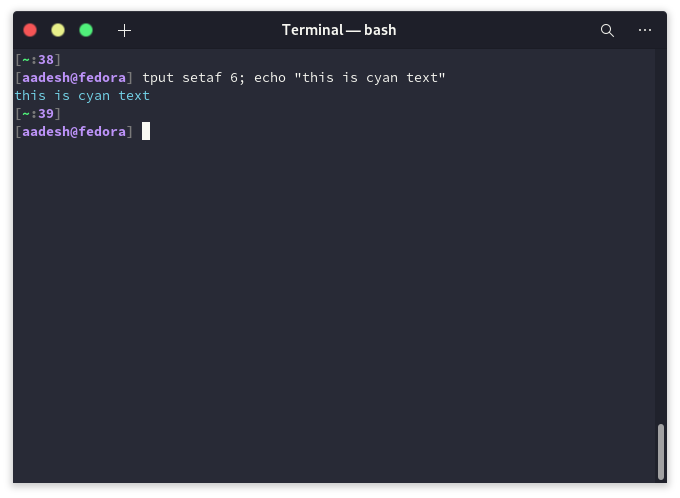Click the "Terminal — bash" window title
The width and height of the screenshot is (680, 498).
click(339, 30)
